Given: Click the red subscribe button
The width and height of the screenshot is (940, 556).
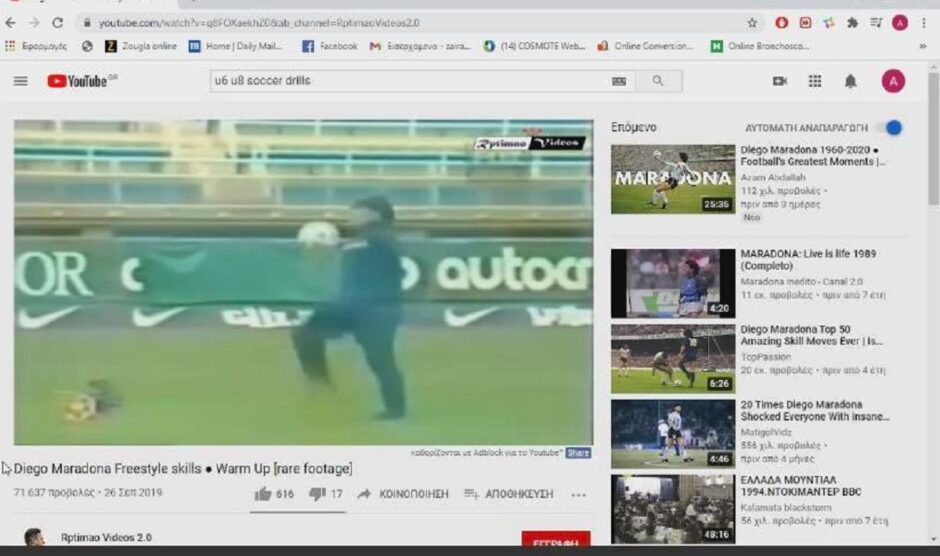Looking at the screenshot, I should pos(556,539).
